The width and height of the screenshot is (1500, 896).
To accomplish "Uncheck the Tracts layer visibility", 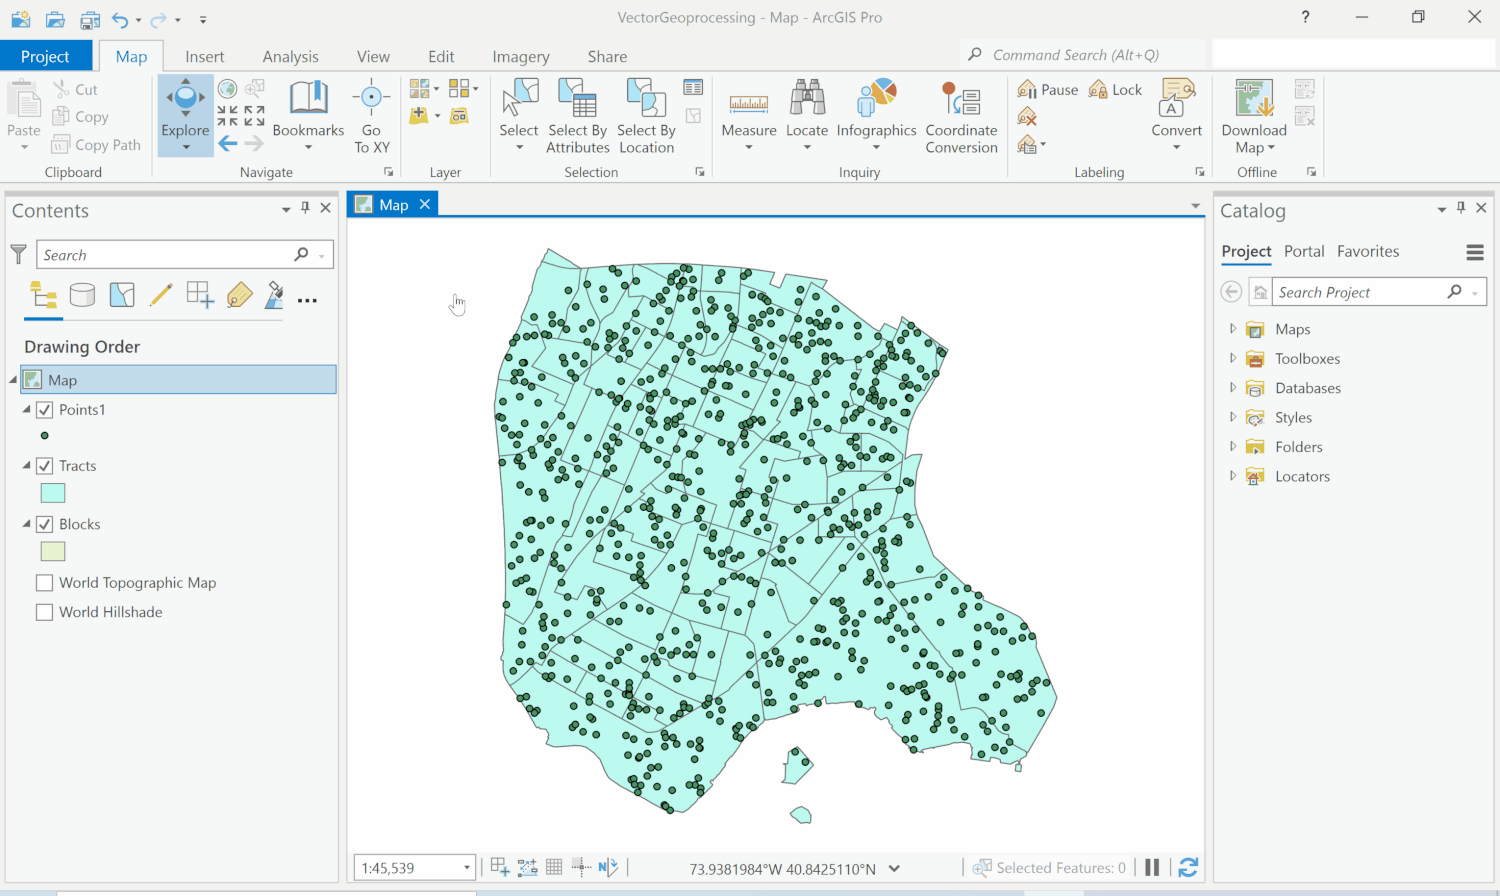I will 44,465.
